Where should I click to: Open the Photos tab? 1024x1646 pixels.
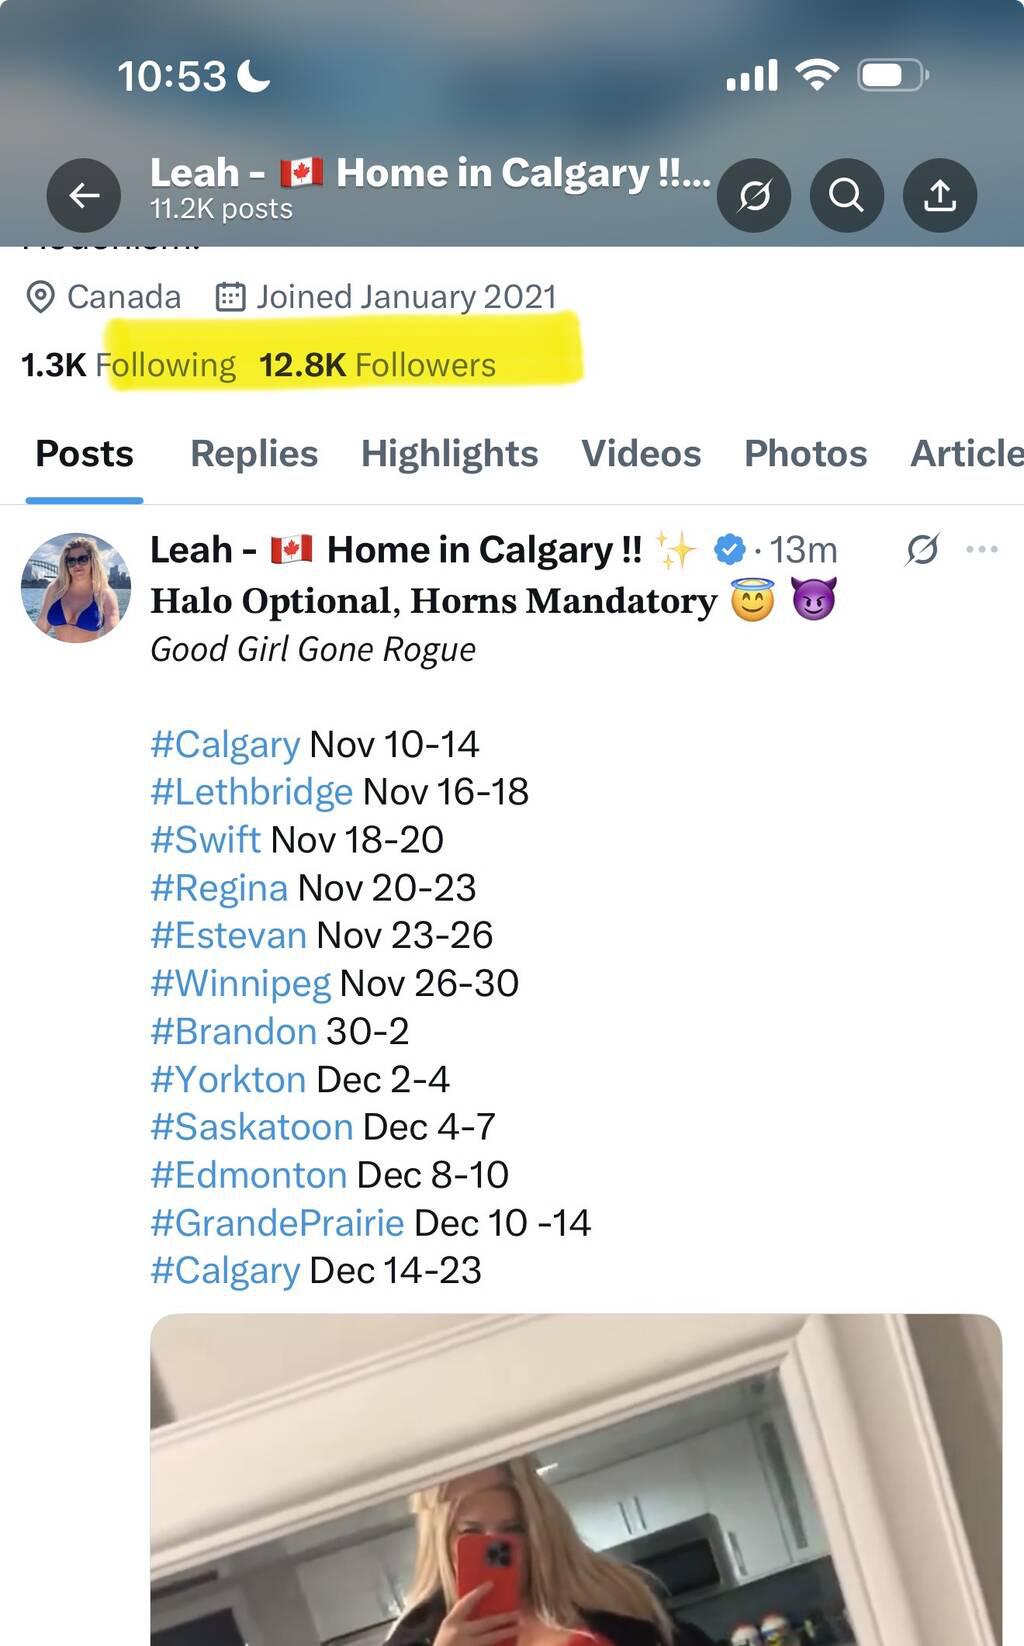point(805,454)
